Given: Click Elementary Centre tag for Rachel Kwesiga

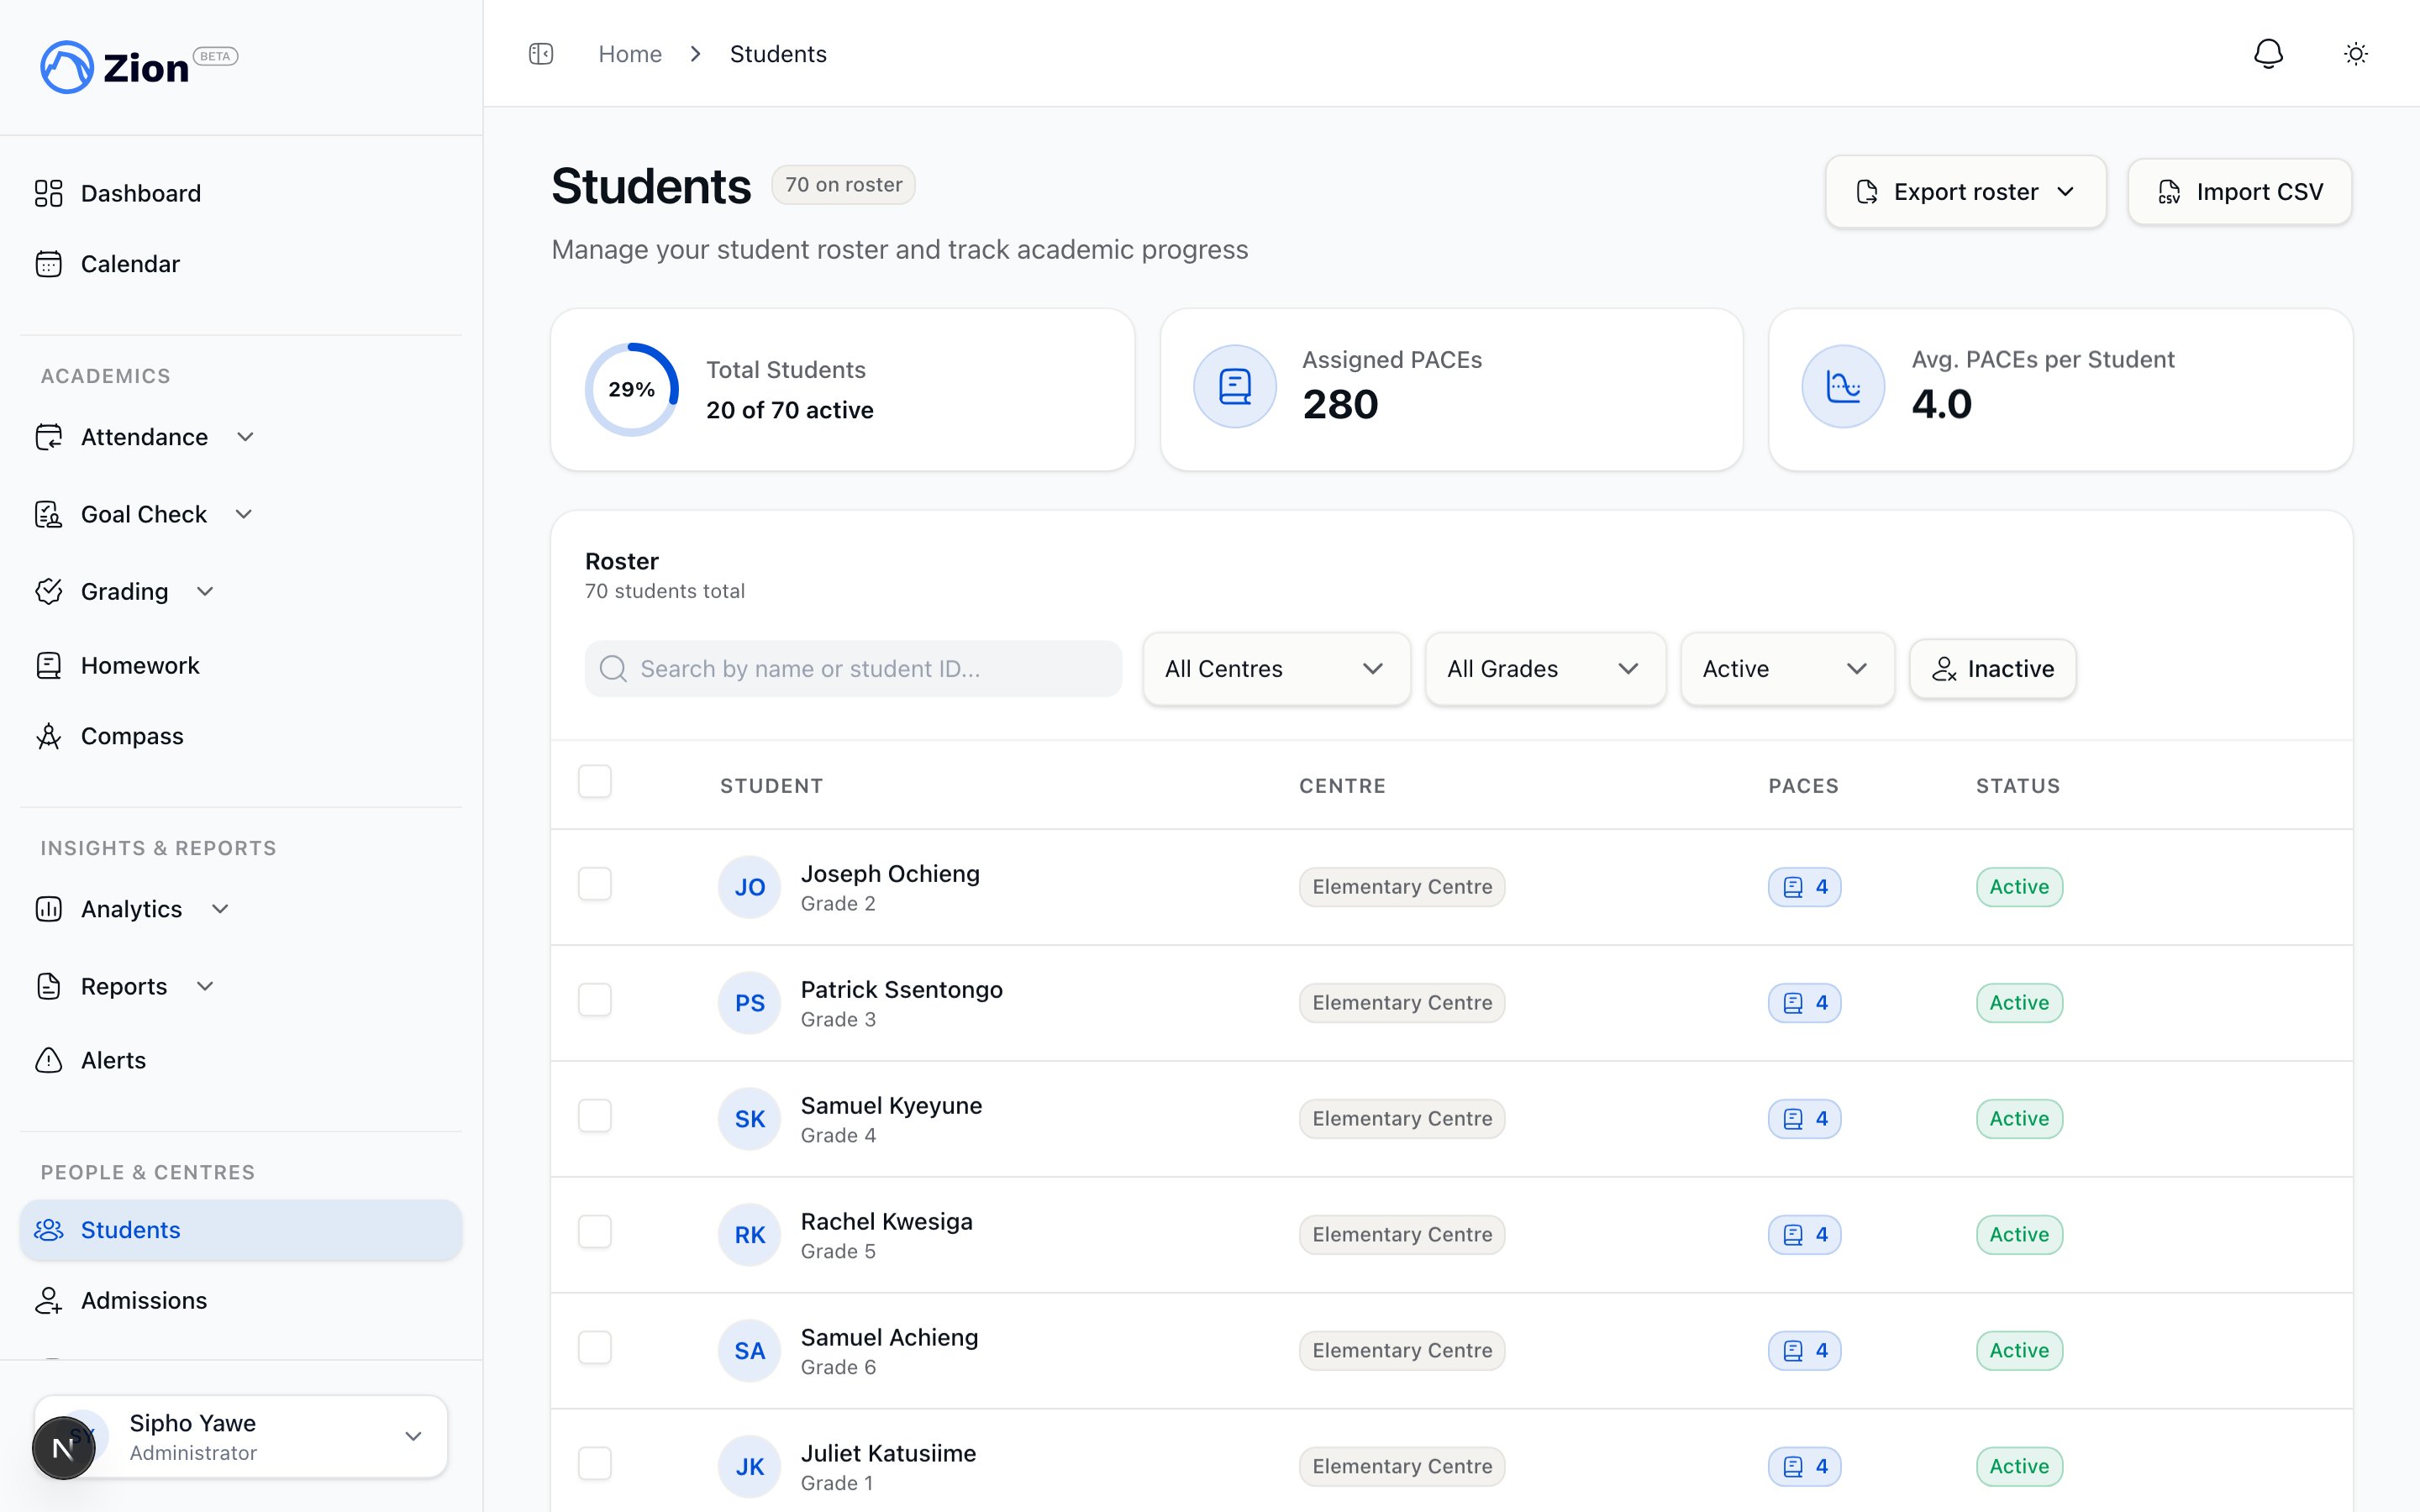Looking at the screenshot, I should pos(1402,1235).
